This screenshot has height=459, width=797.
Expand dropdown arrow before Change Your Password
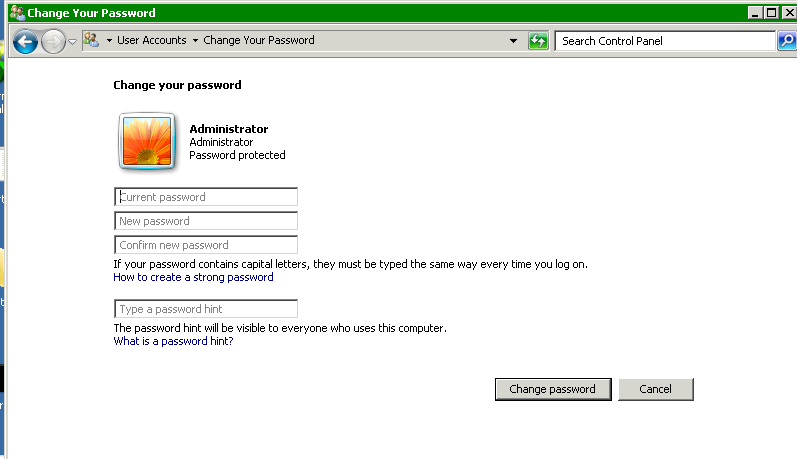tap(195, 41)
